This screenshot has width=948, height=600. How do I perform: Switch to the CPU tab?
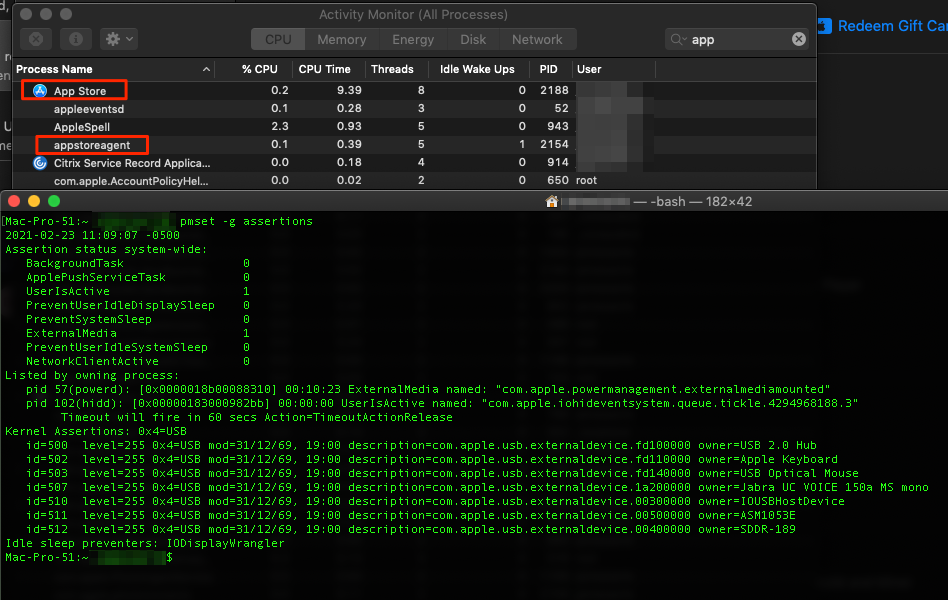(x=278, y=39)
